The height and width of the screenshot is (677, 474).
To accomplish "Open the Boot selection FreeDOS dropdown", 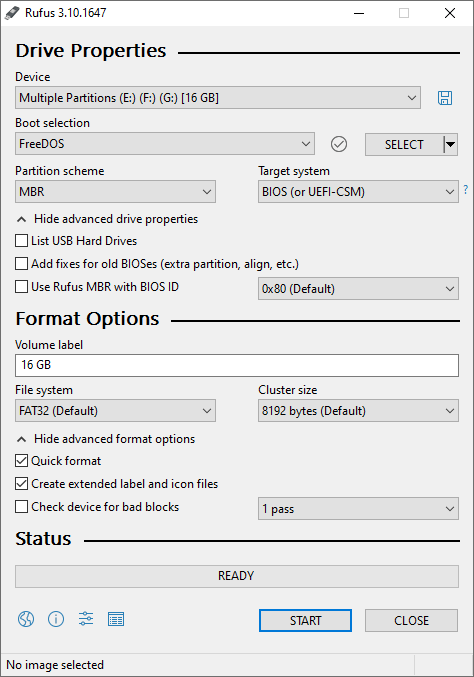I will pyautogui.click(x=165, y=144).
